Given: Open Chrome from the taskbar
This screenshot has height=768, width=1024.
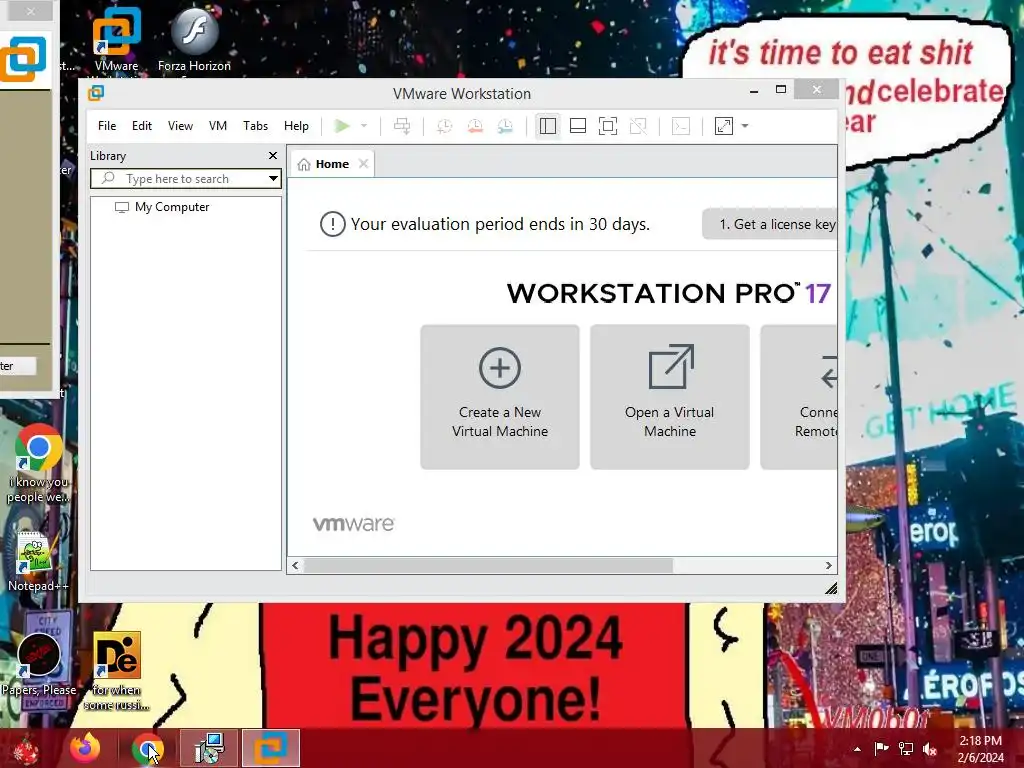Looking at the screenshot, I should click(148, 748).
